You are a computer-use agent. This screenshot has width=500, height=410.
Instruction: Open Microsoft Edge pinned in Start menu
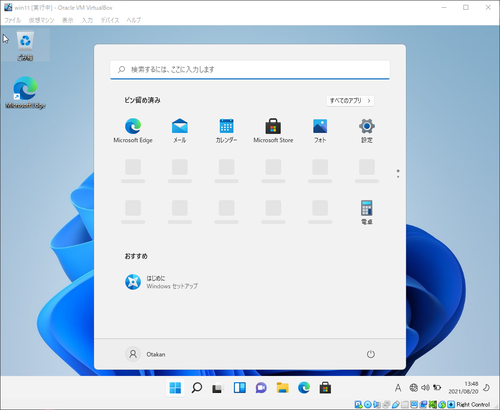point(133,131)
